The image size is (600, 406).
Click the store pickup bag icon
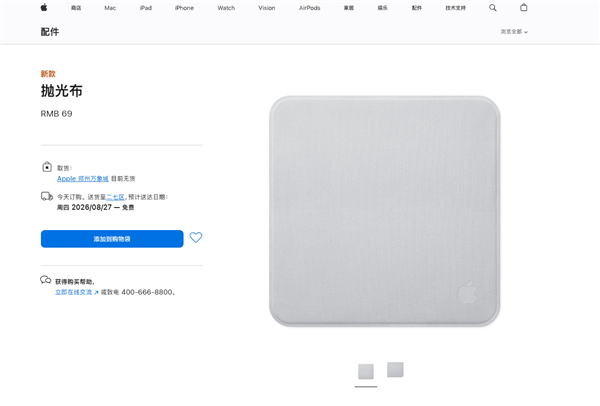tap(47, 167)
